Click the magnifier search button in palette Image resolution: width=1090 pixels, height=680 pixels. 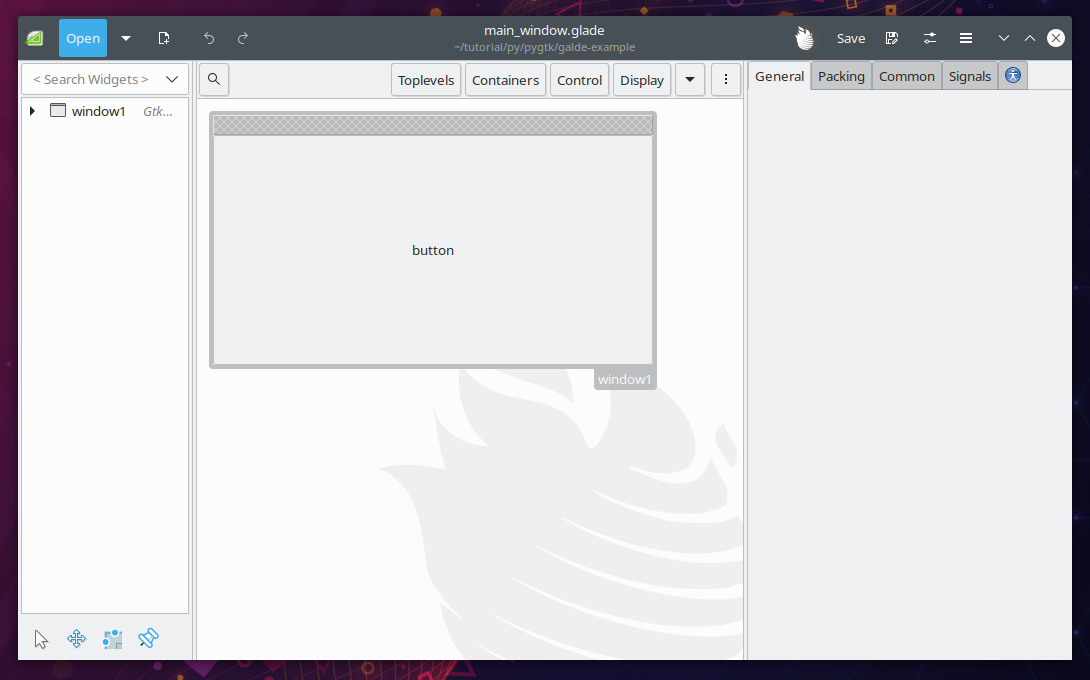214,80
